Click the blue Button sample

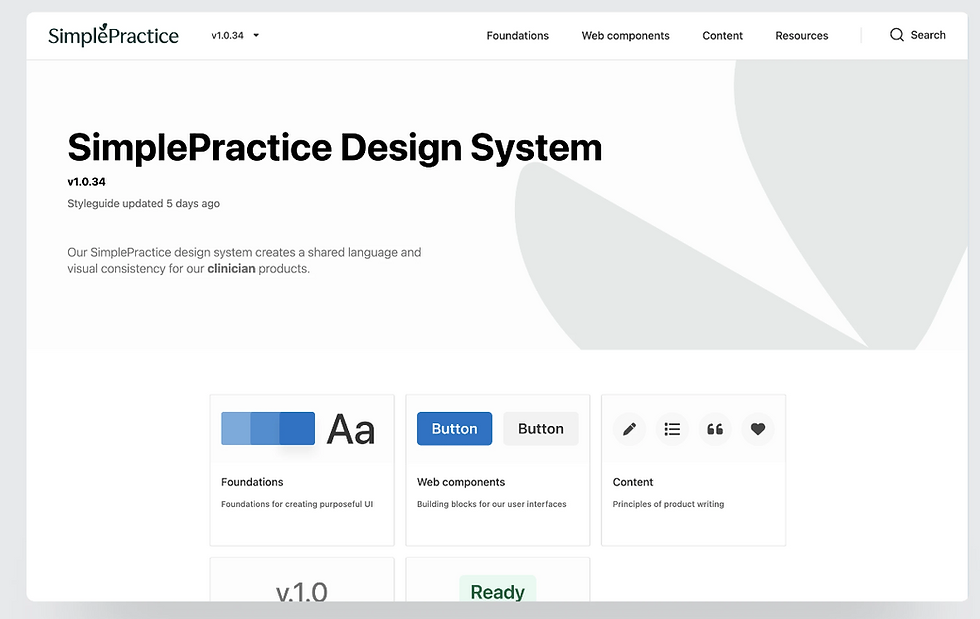[454, 429]
